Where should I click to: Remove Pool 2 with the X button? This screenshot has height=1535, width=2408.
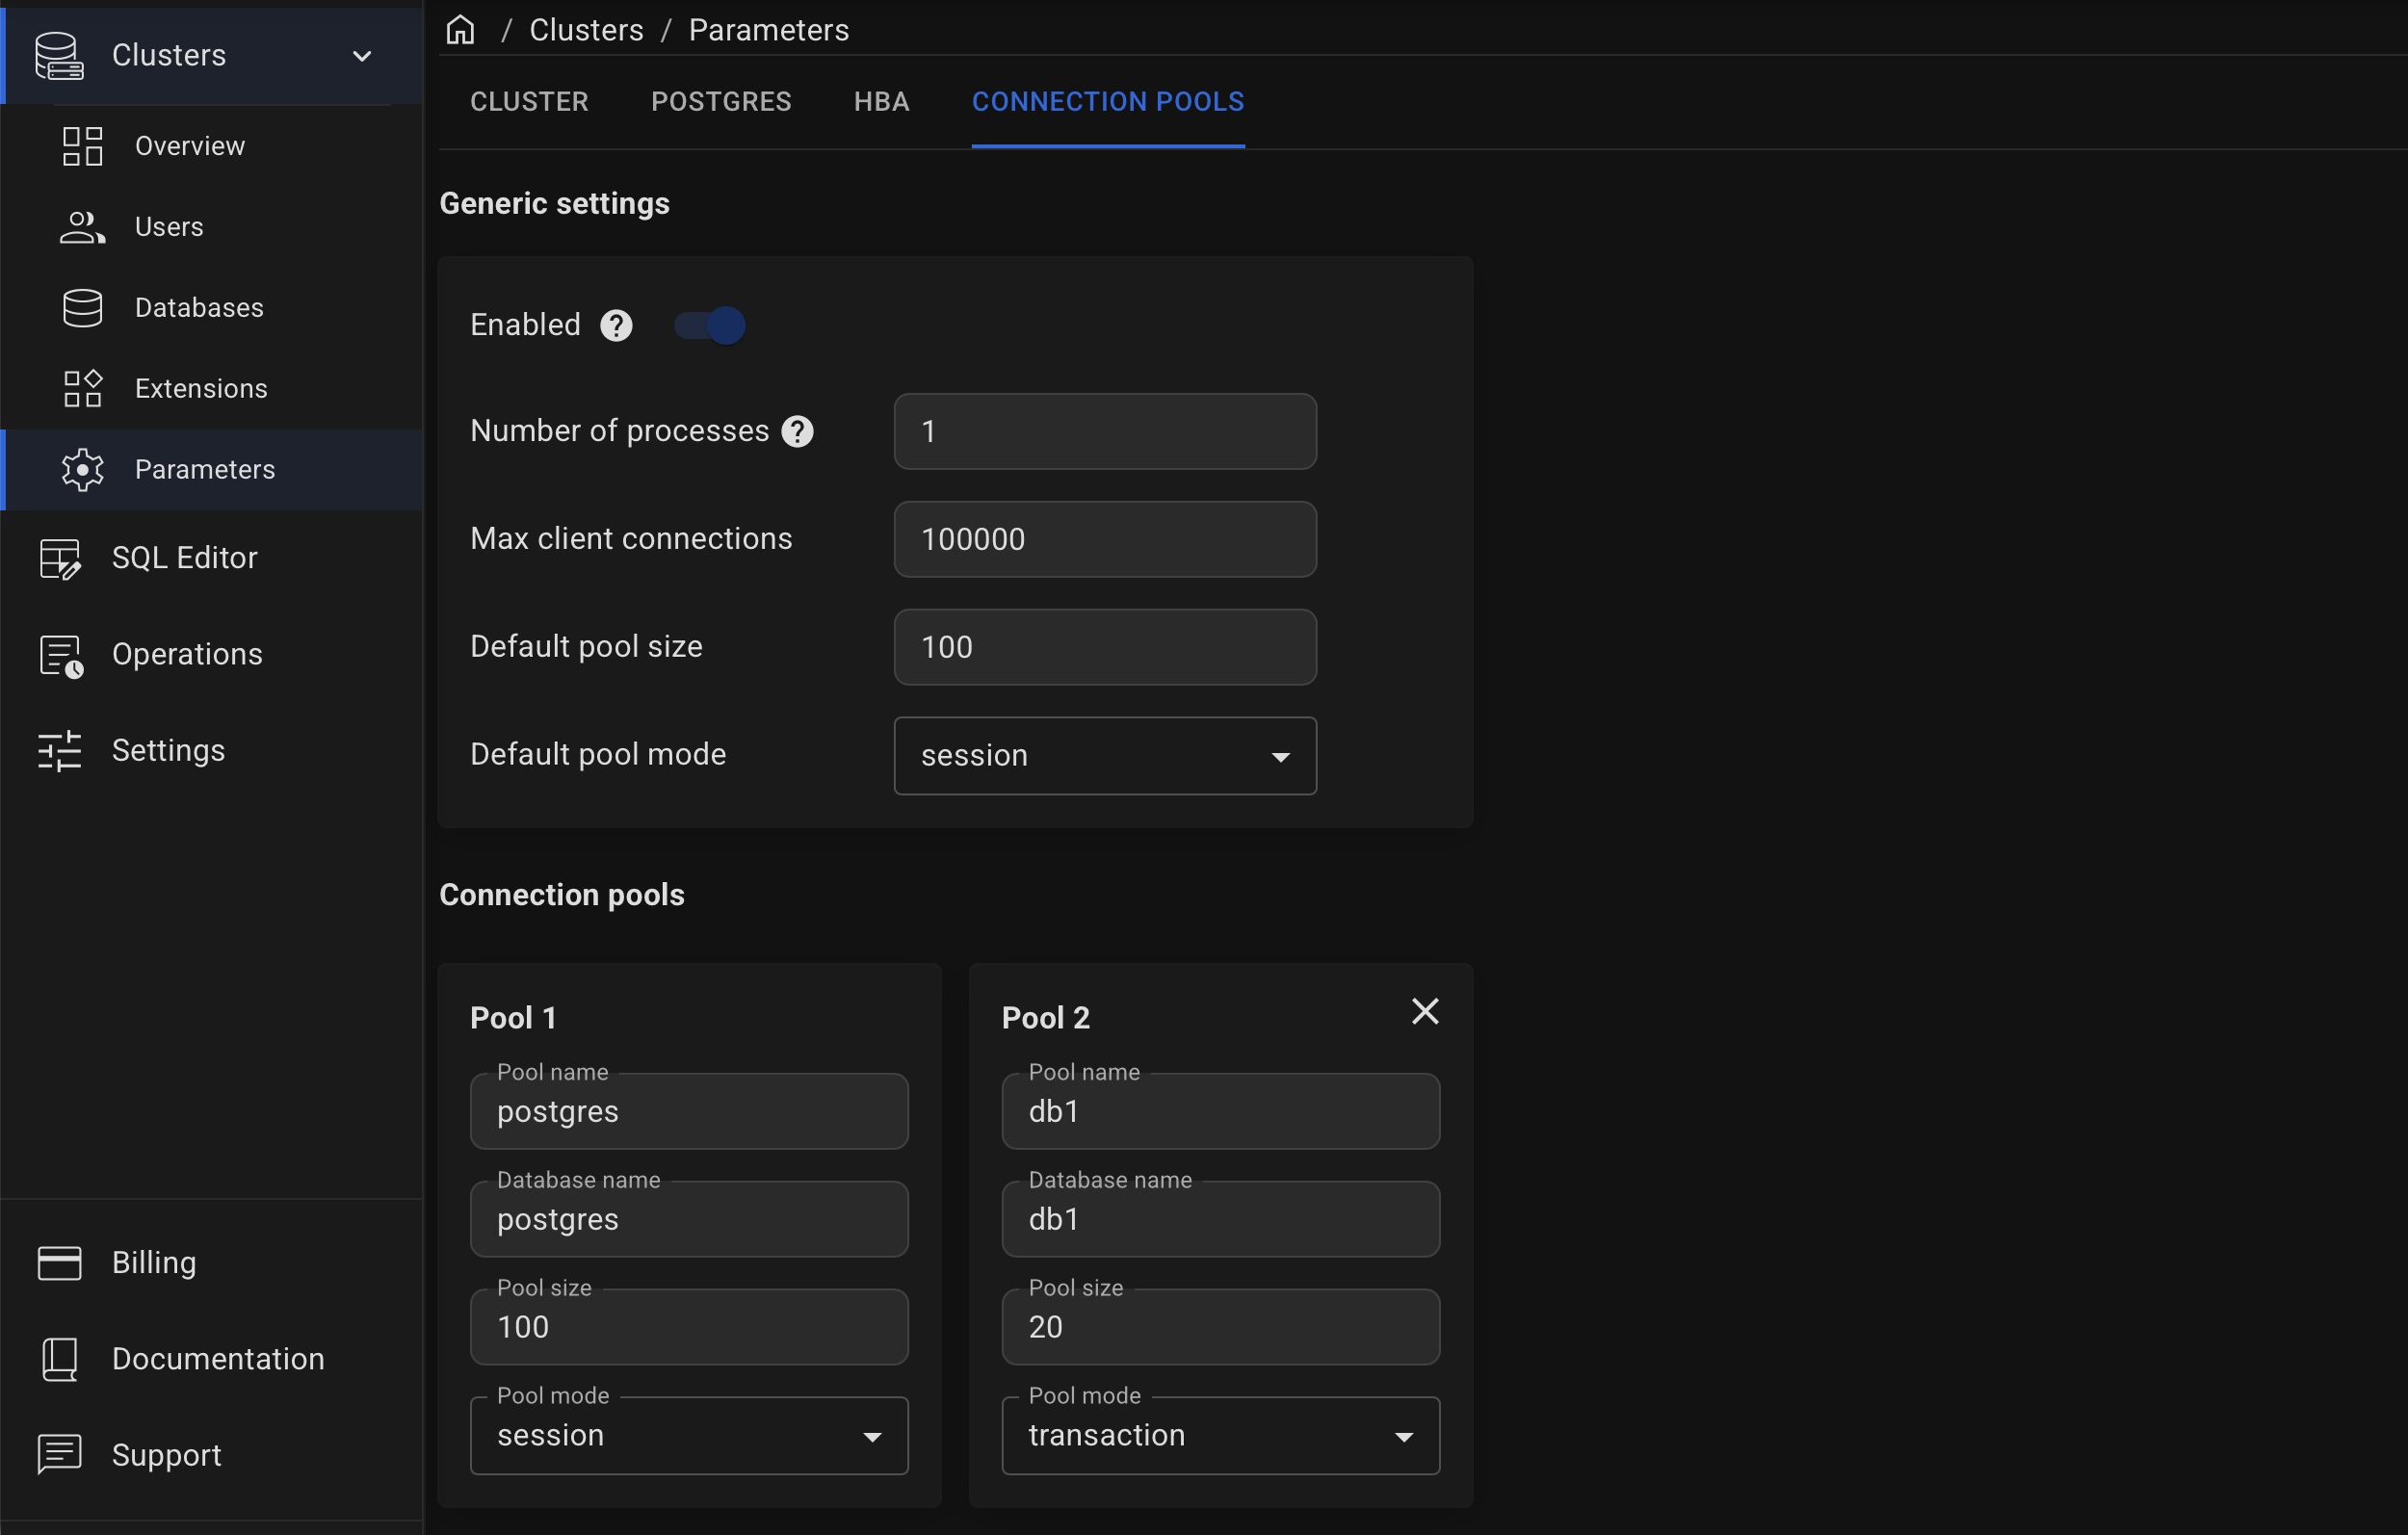[1425, 1011]
